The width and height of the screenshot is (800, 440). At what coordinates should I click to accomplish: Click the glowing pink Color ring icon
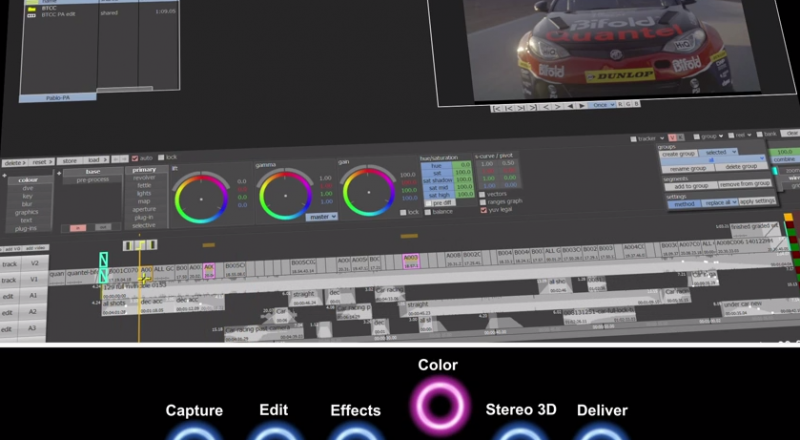(x=438, y=405)
